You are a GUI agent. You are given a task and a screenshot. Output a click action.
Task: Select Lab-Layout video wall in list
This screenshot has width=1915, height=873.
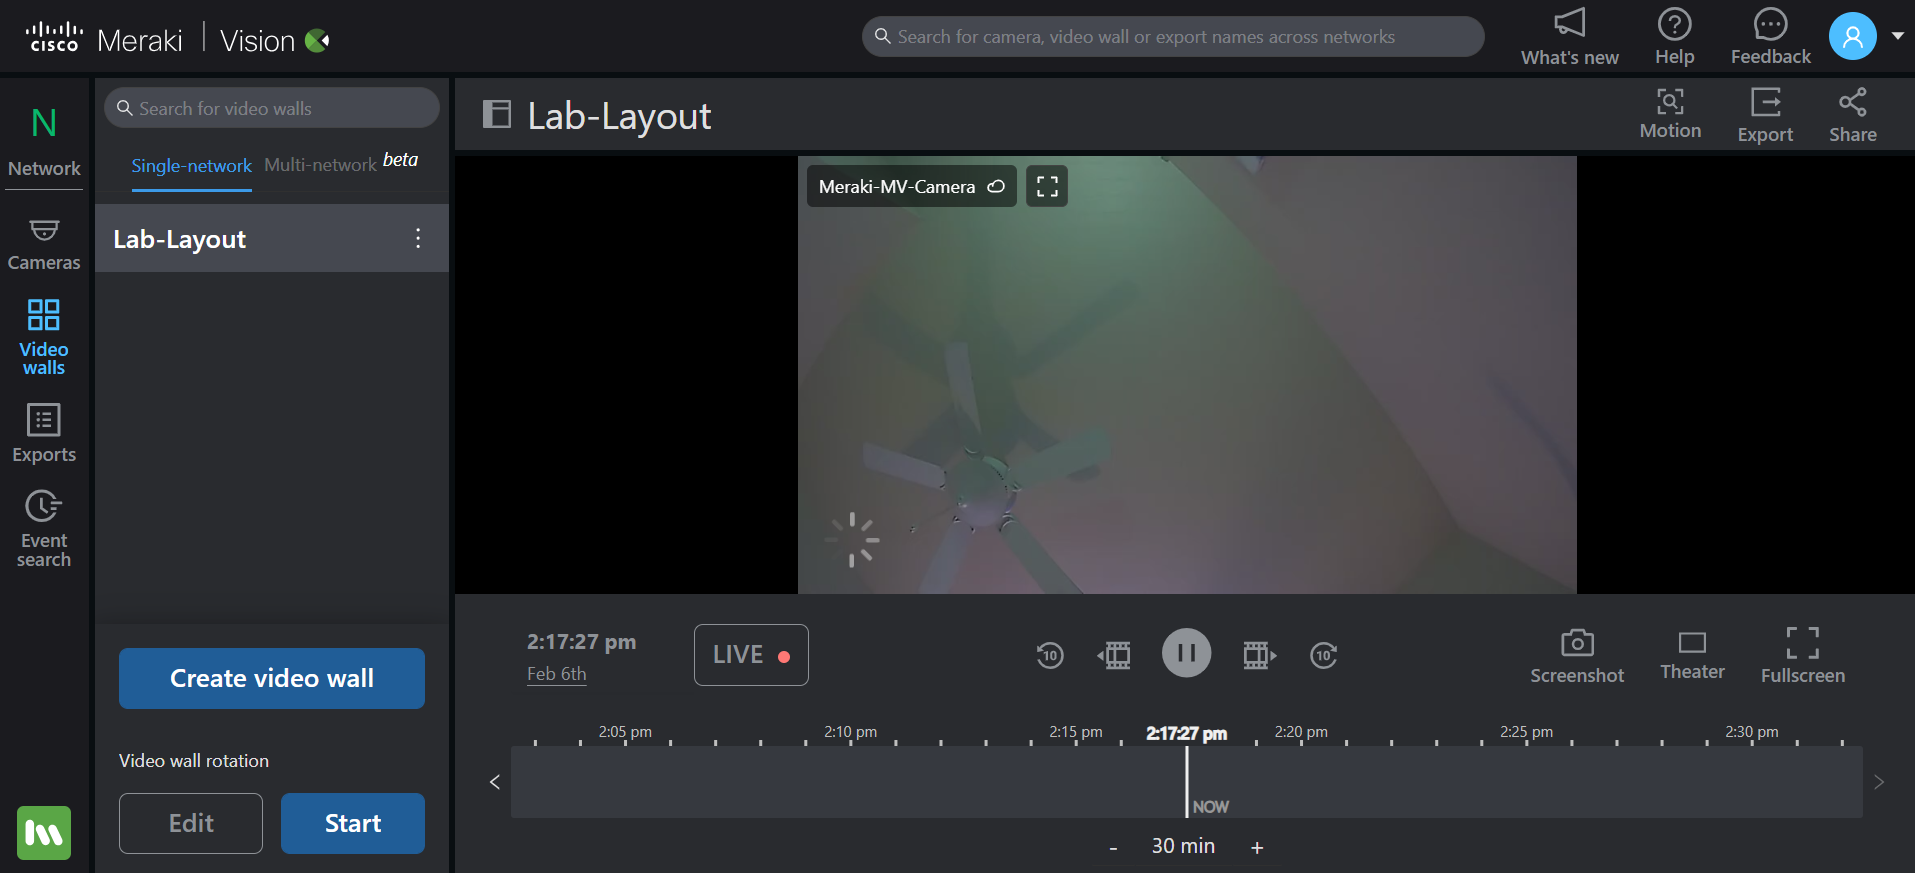[x=272, y=238]
